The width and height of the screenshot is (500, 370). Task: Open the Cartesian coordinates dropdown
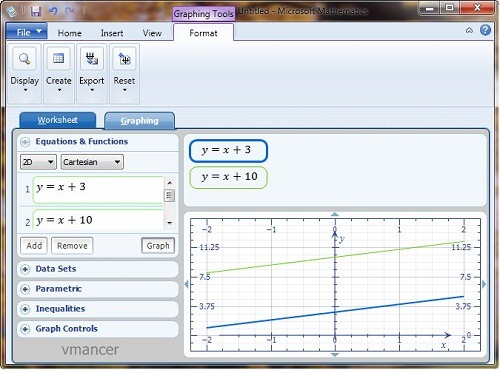92,162
